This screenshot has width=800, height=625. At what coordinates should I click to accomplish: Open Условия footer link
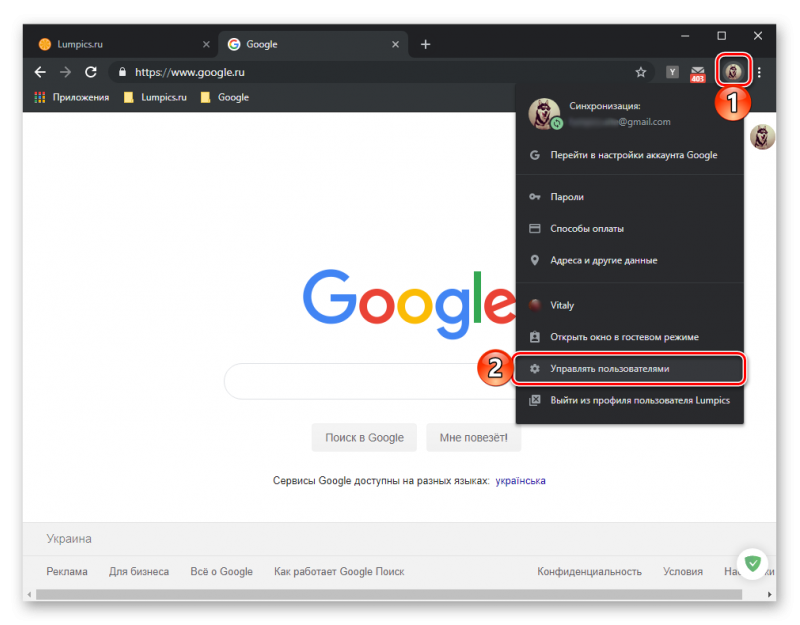pyautogui.click(x=683, y=571)
